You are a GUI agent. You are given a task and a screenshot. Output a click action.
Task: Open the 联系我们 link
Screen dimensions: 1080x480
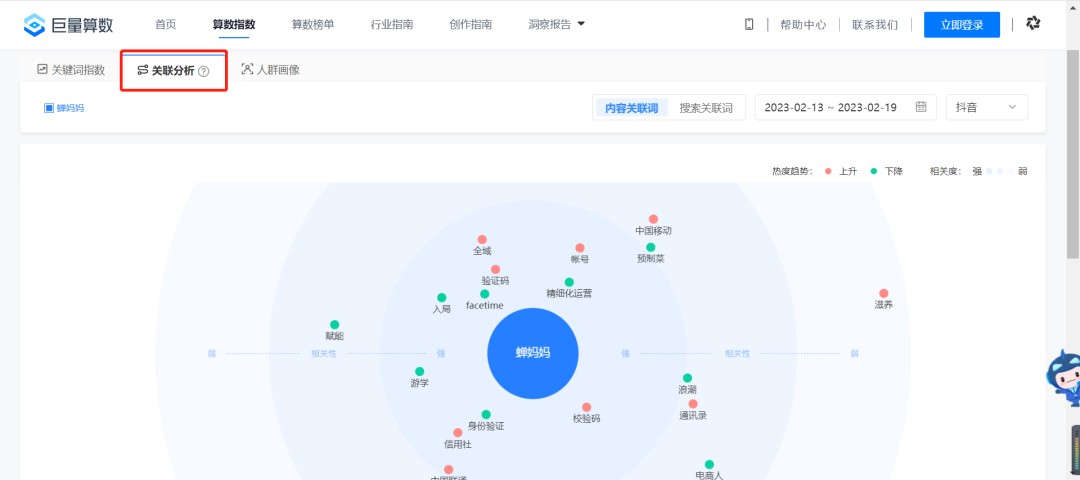[875, 25]
